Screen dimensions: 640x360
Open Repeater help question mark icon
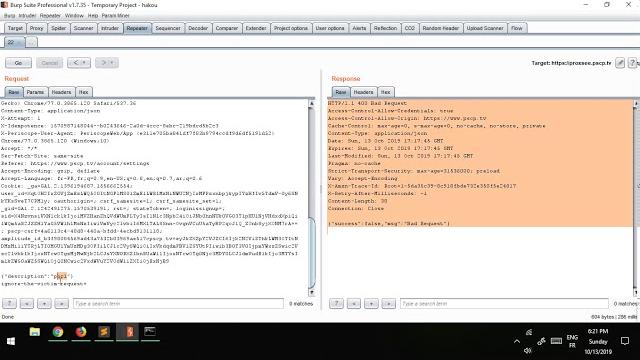point(632,63)
